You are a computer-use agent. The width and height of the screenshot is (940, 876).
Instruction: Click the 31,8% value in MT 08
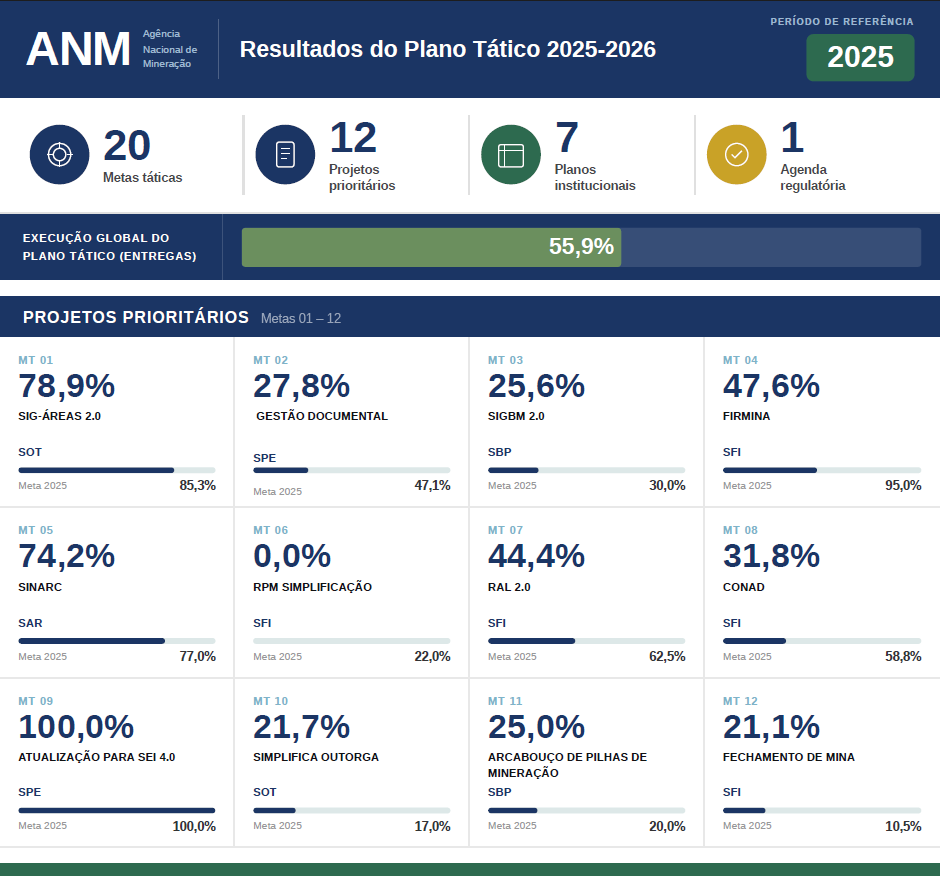[x=772, y=556]
